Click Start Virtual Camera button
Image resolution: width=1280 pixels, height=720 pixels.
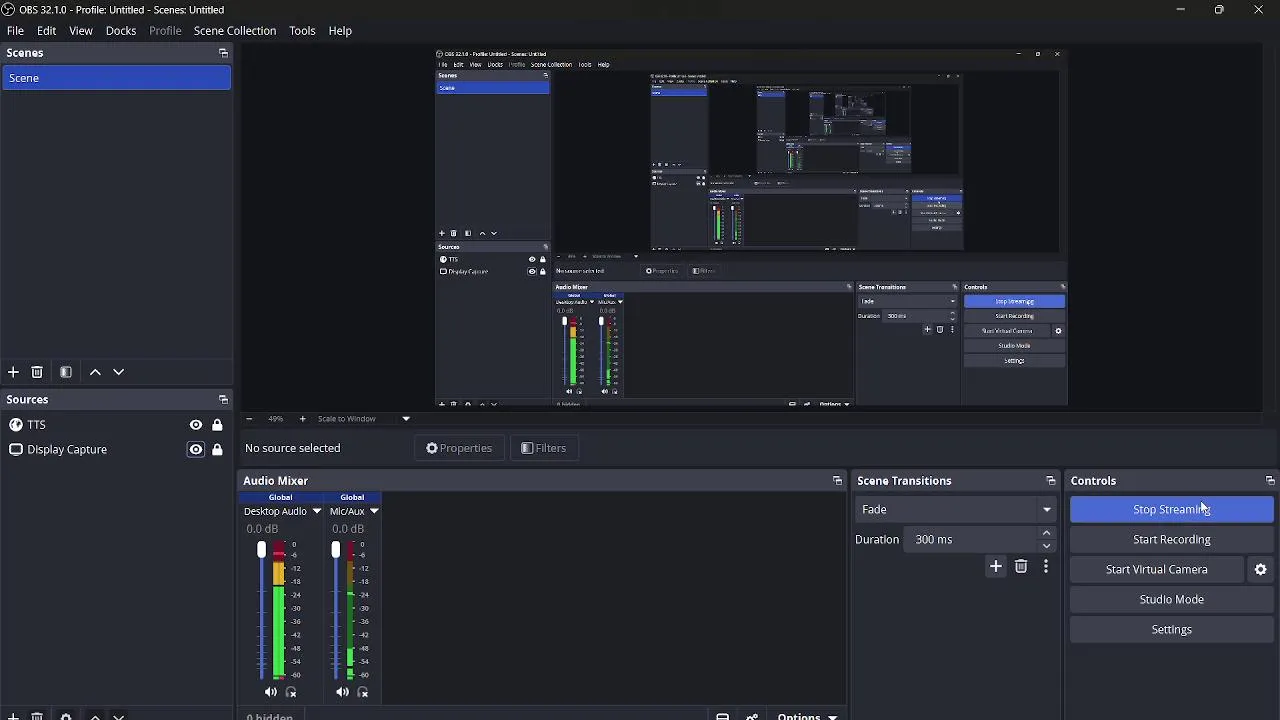[x=1157, y=570]
